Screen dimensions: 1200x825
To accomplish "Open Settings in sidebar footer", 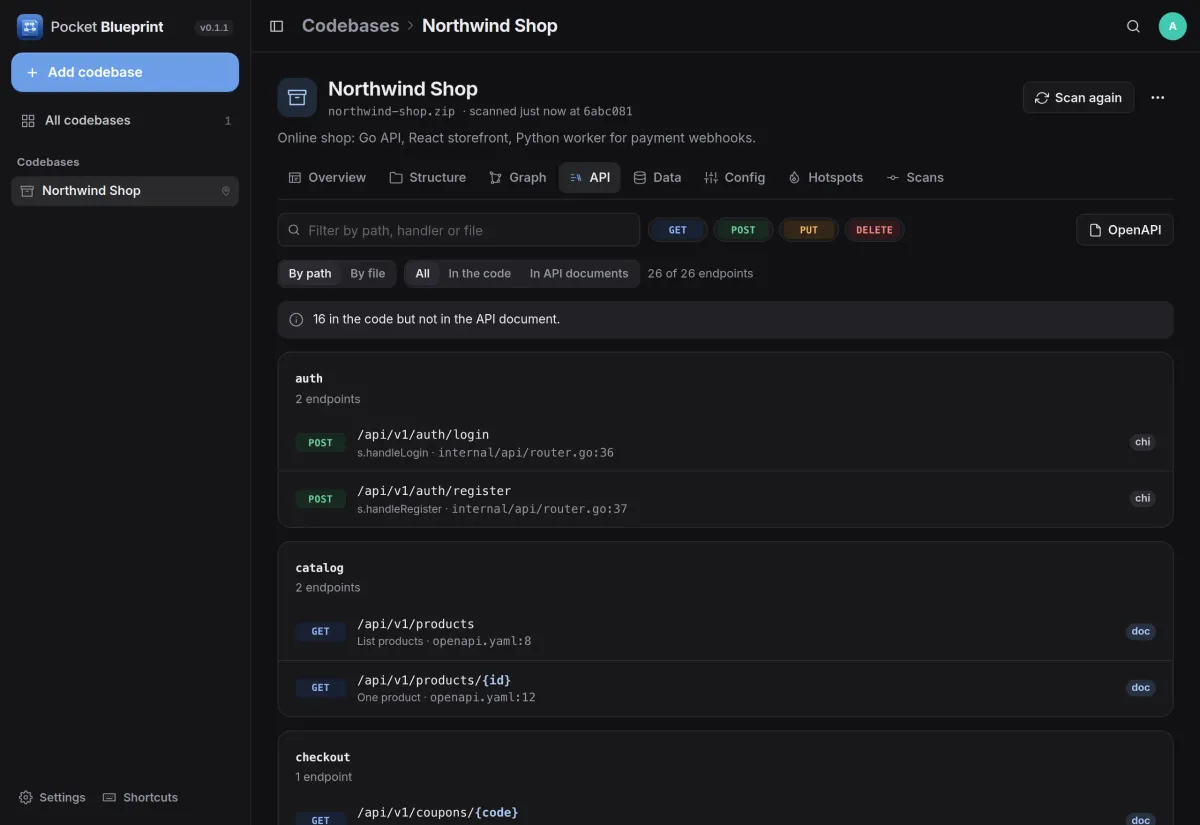I will [52, 797].
